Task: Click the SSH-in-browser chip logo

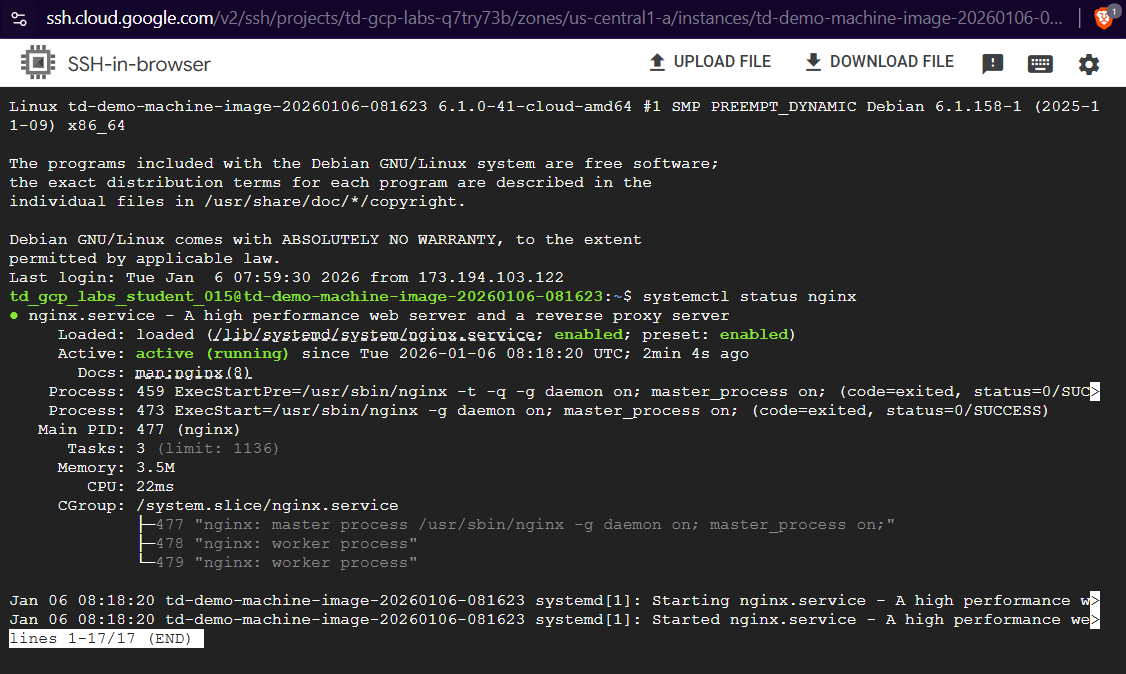Action: [x=38, y=62]
